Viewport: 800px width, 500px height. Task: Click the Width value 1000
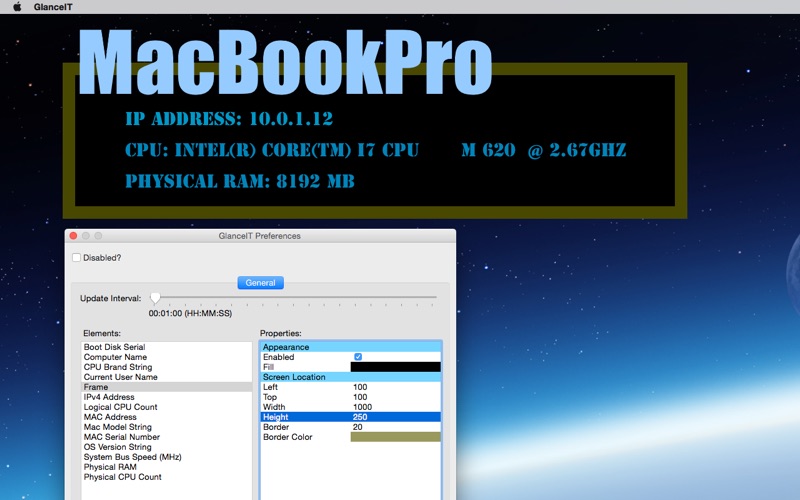(x=362, y=407)
